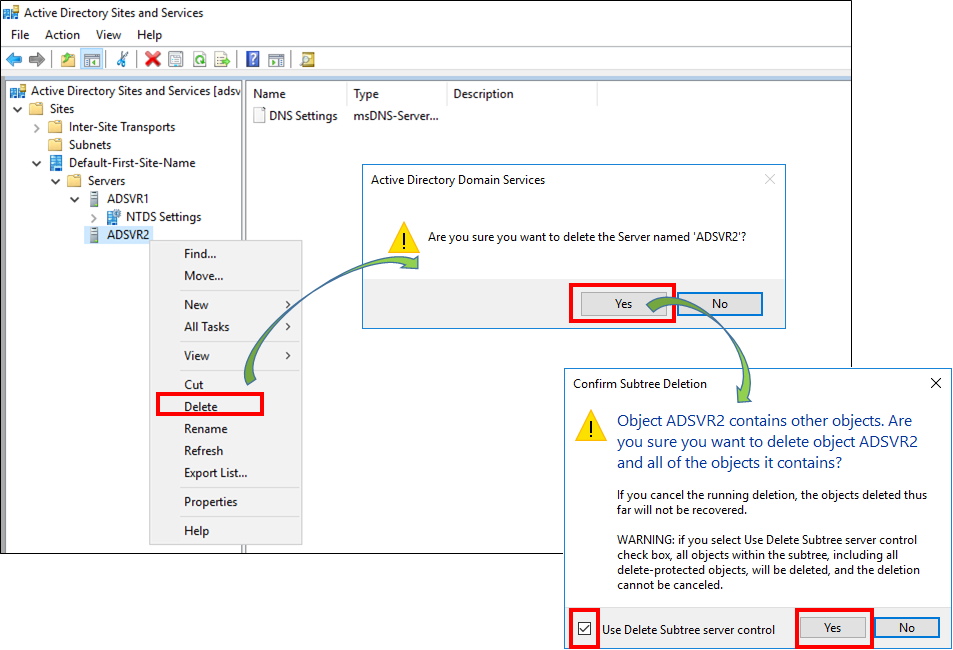This screenshot has width=953, height=650.
Task: Collapse the ADSVR1 server node
Action: point(74,199)
